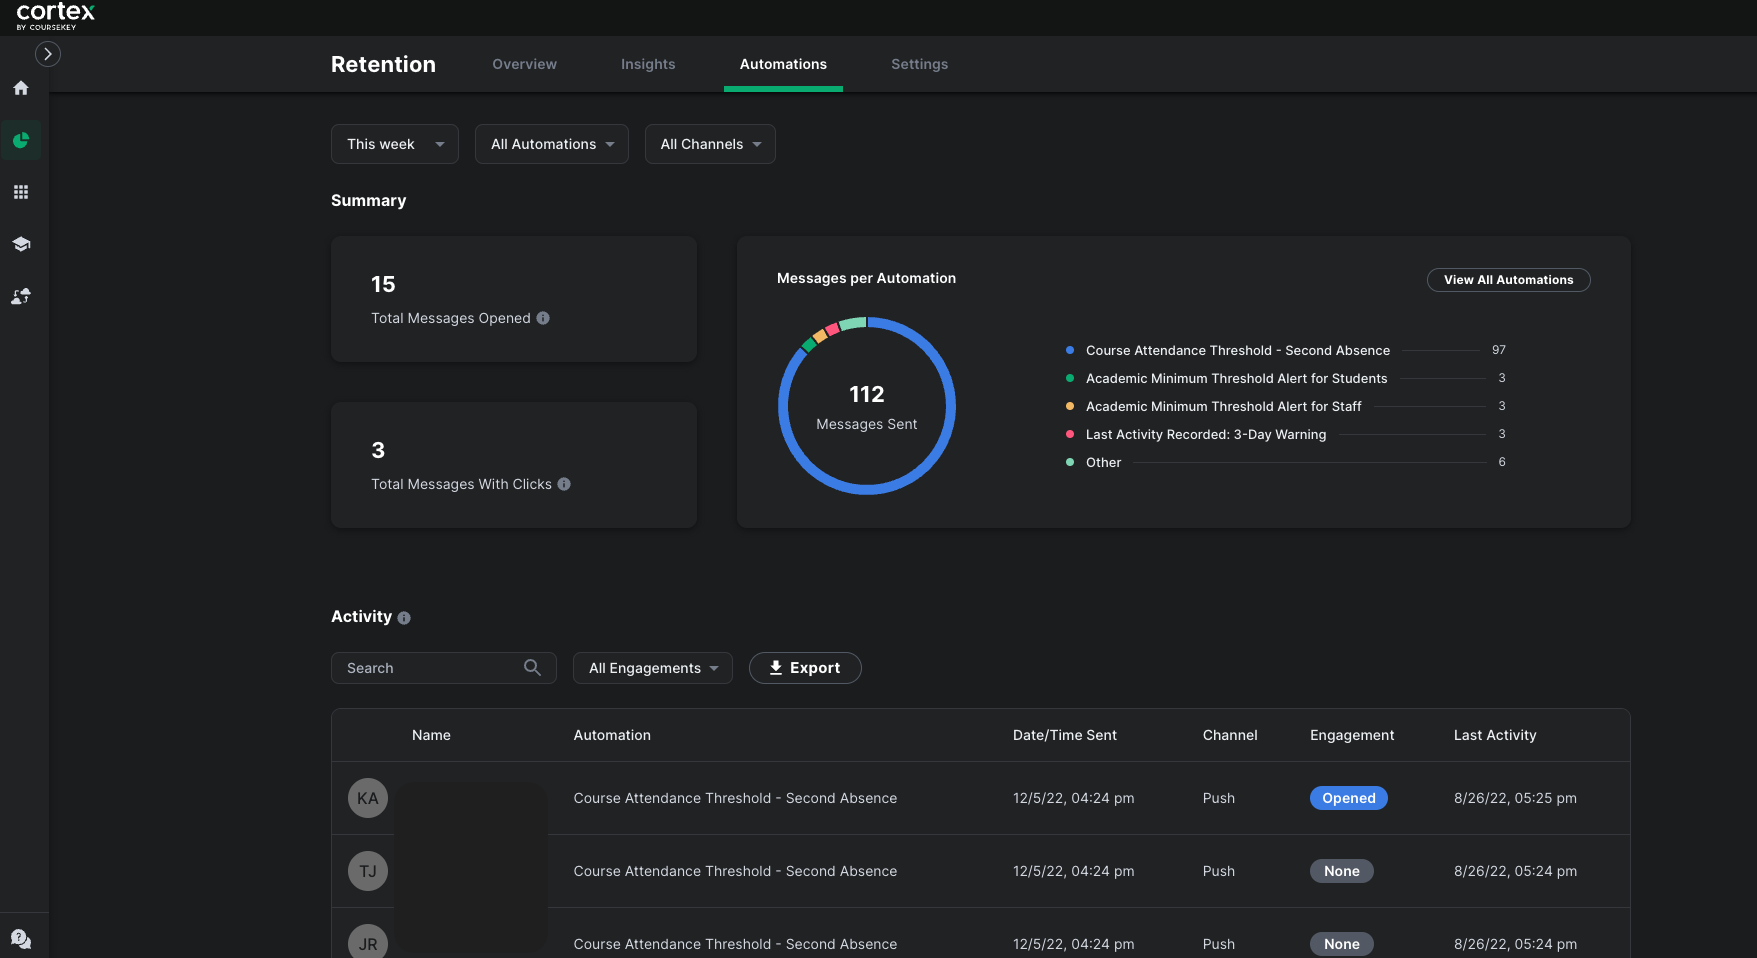Select the Retention pie chart sidebar icon
This screenshot has width=1757, height=958.
click(x=21, y=140)
